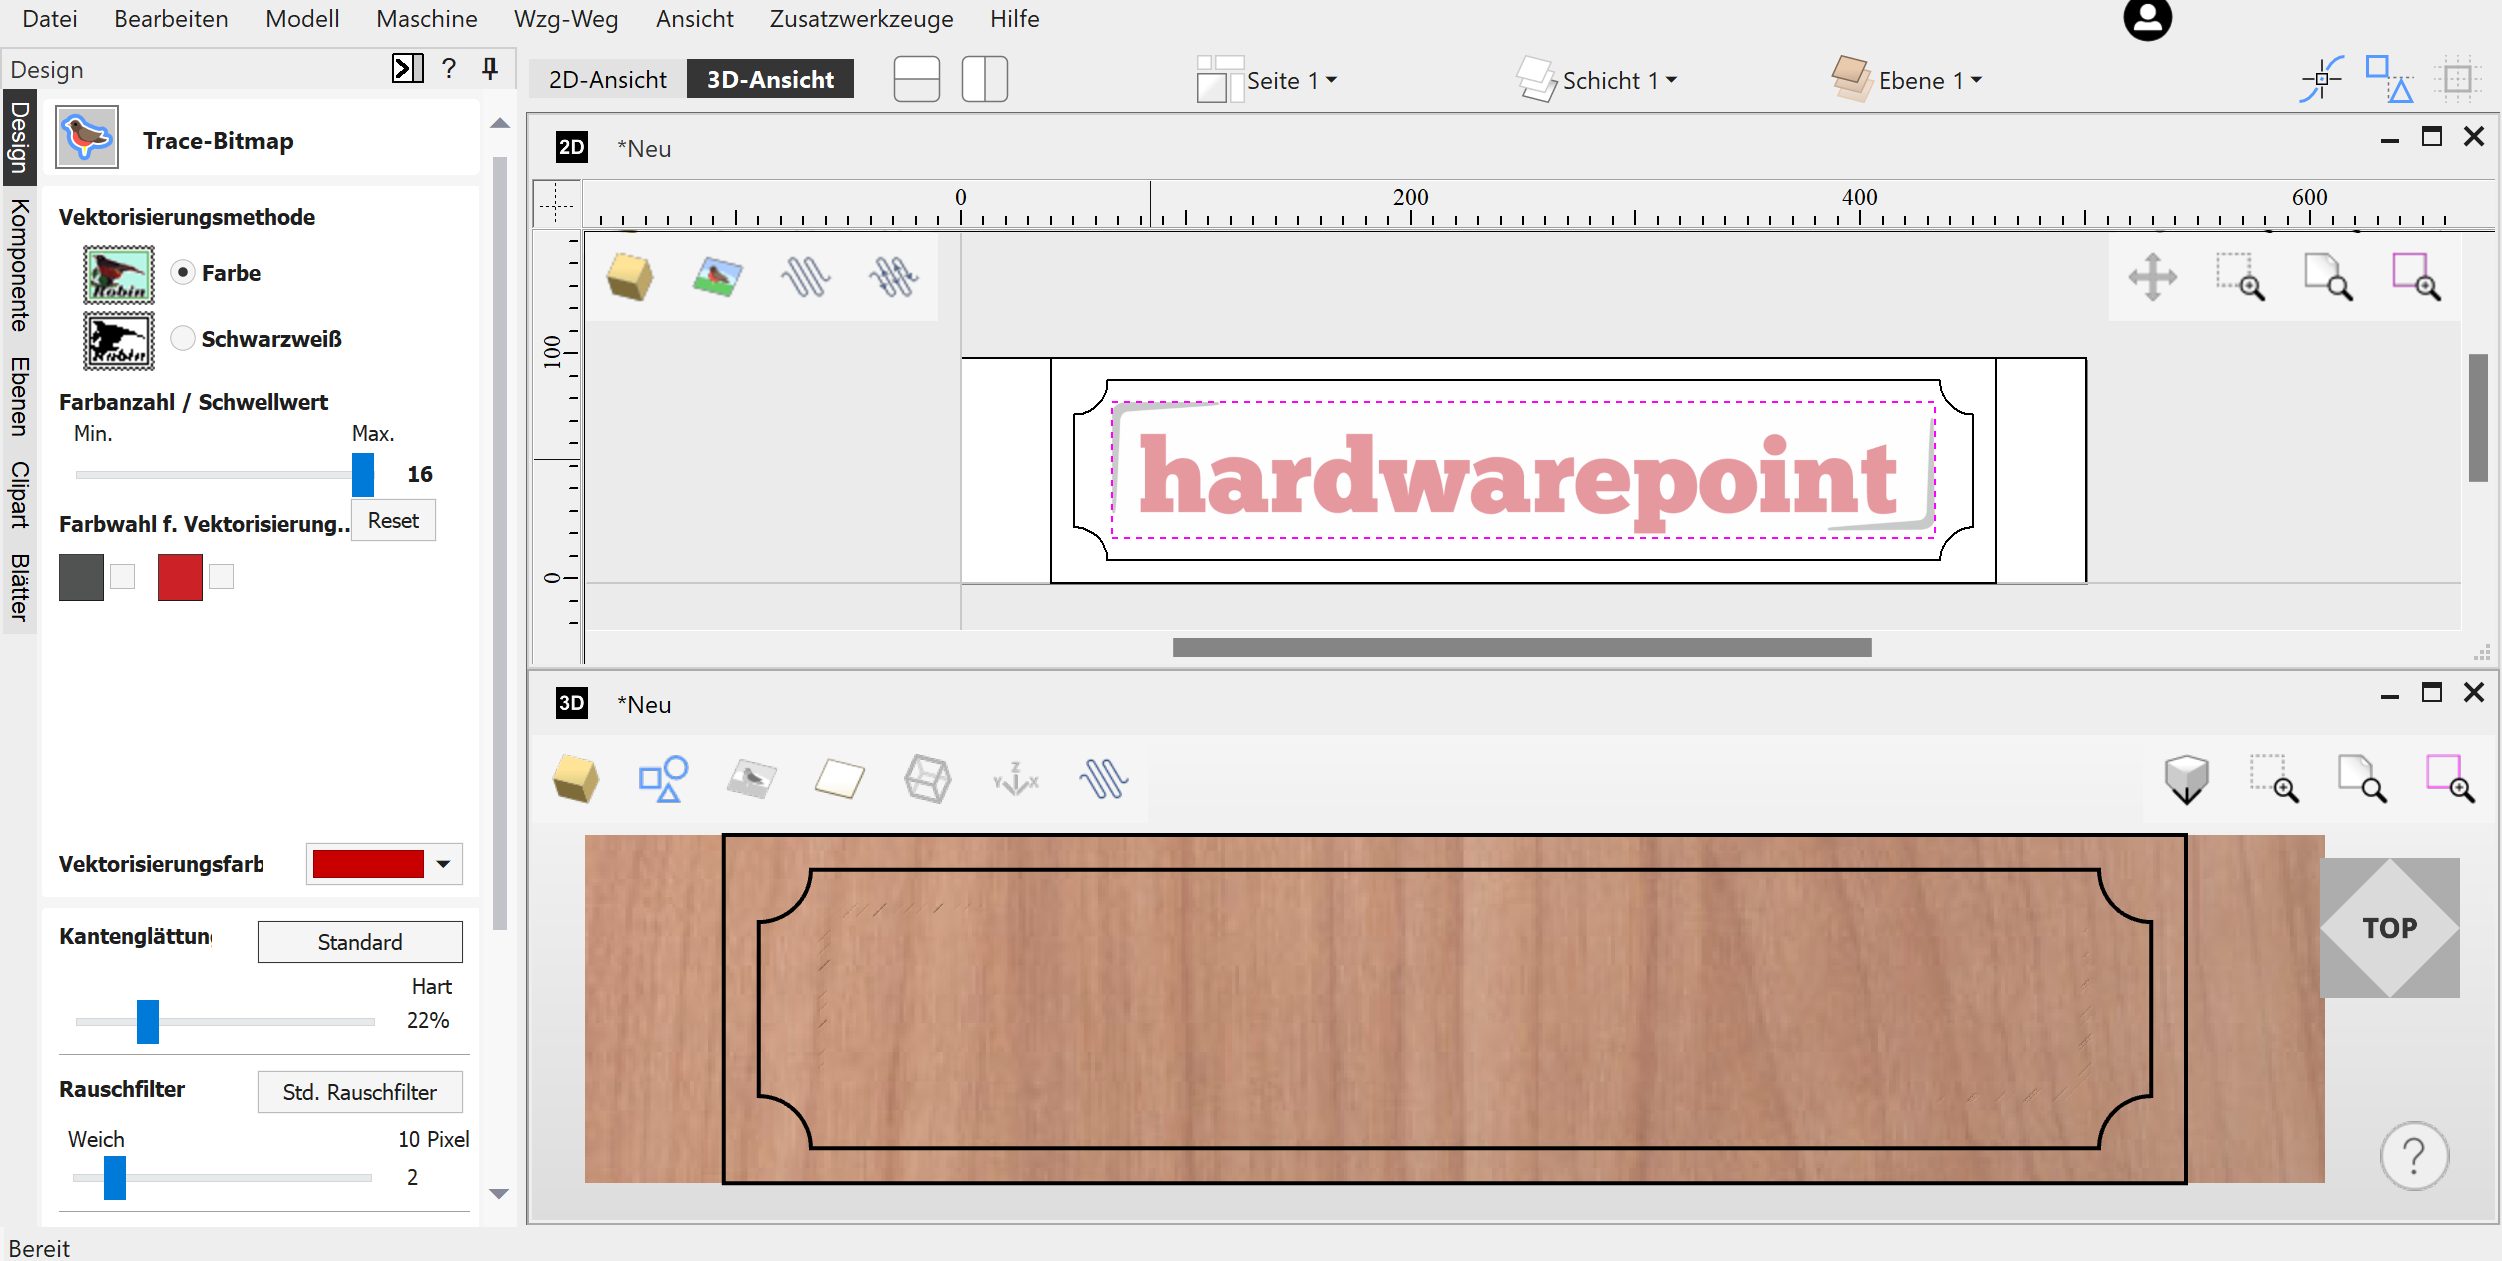Tick checkbox beside red color swatch
Image resolution: width=2502 pixels, height=1261 pixels.
(221, 576)
